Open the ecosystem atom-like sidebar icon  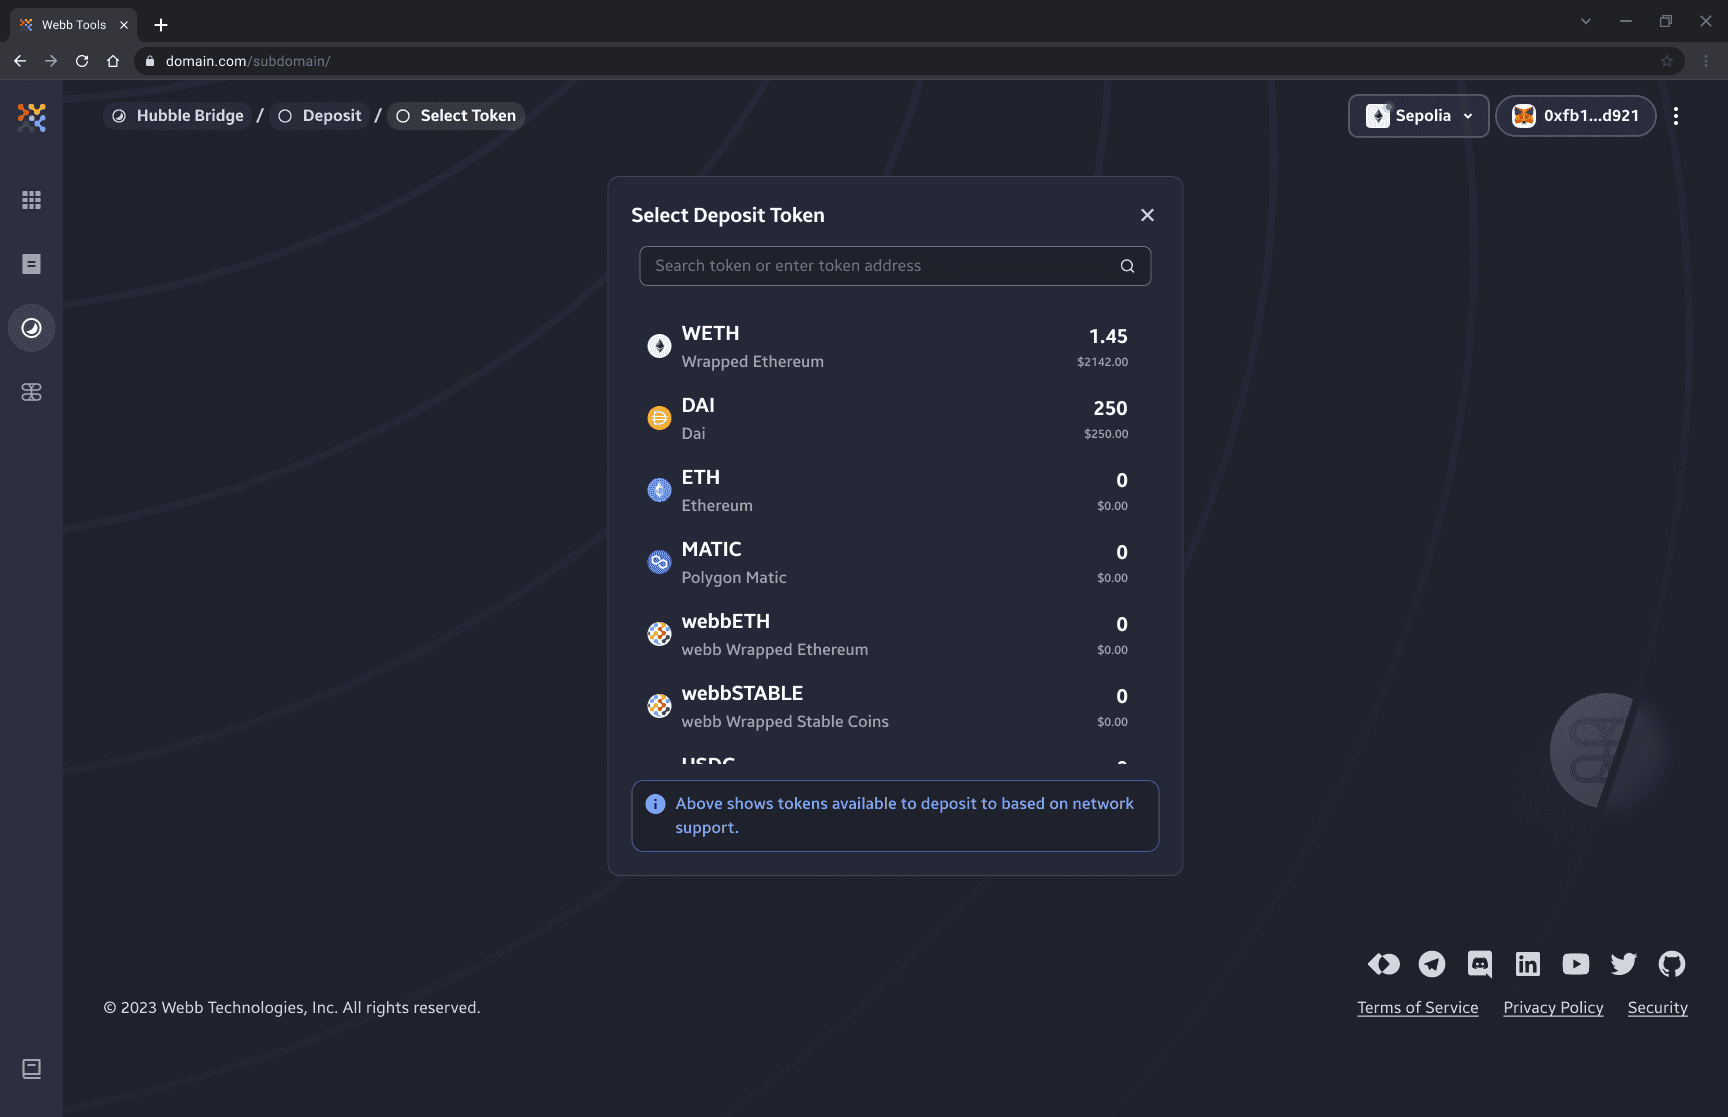pyautogui.click(x=32, y=392)
